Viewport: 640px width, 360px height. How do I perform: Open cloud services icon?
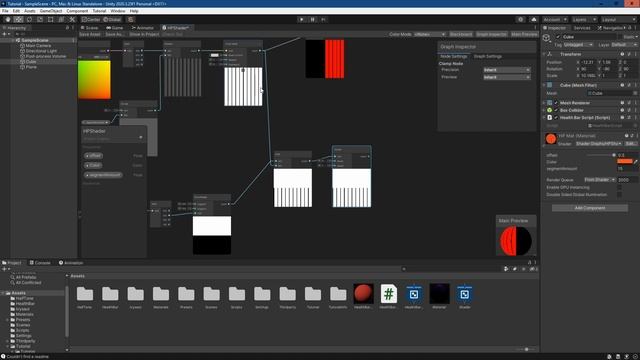click(x=533, y=19)
